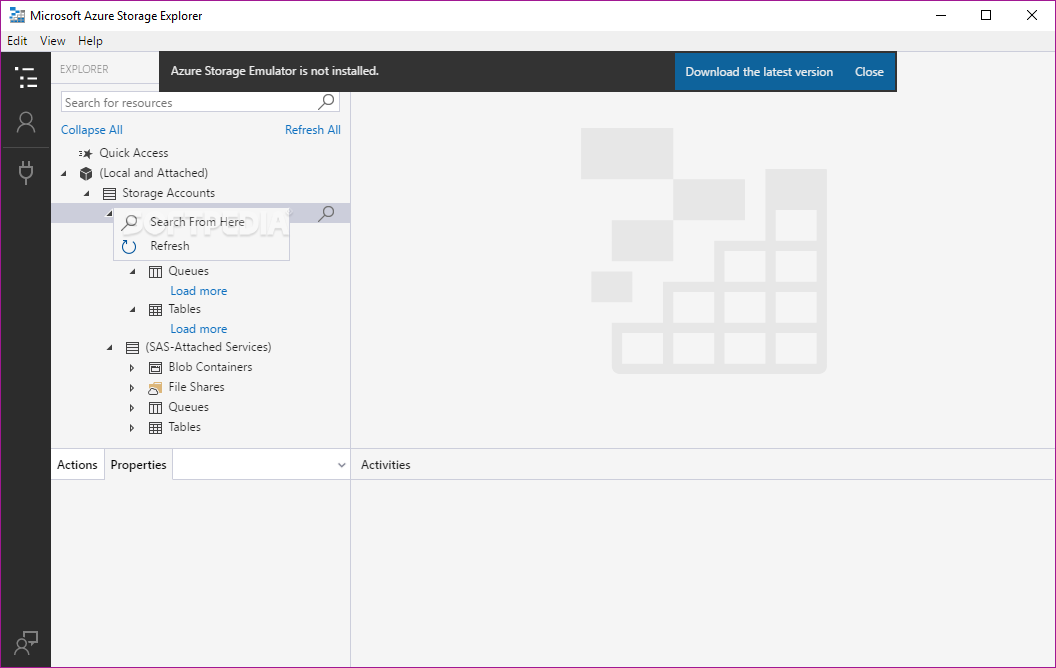Click Load more under Queues
This screenshot has width=1056, height=668.
199,291
